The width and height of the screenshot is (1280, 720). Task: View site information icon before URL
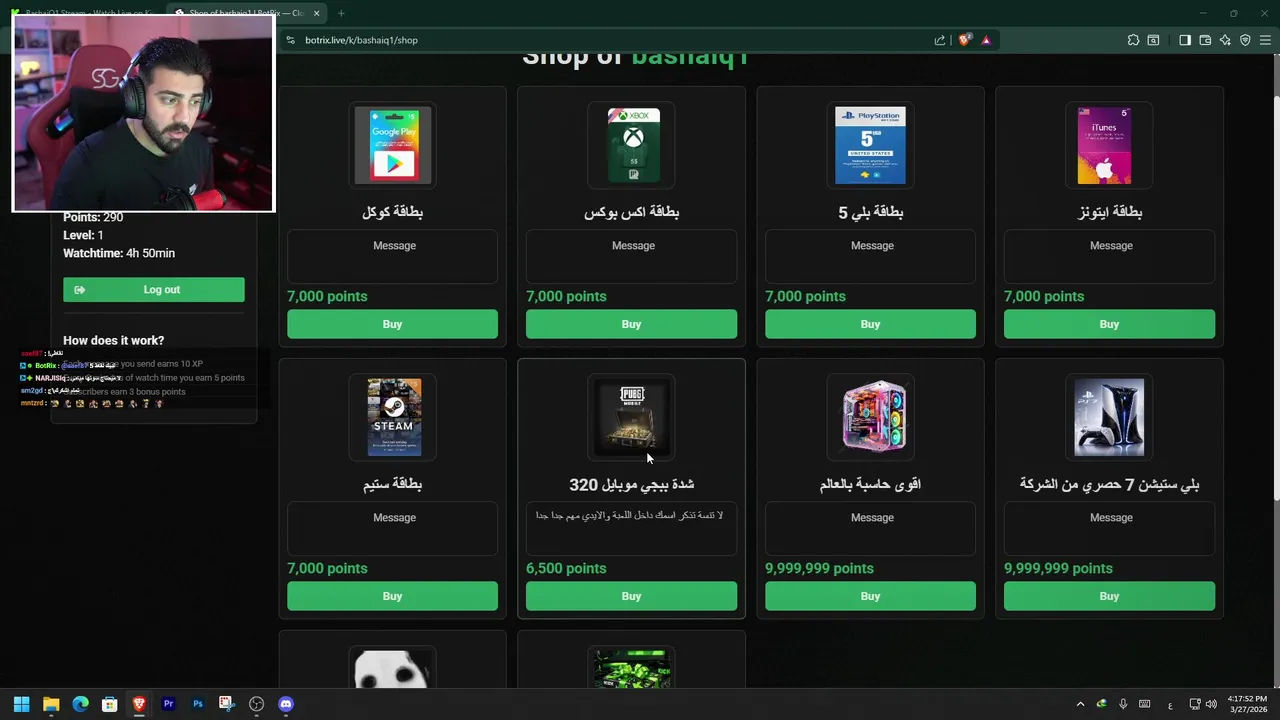[290, 40]
